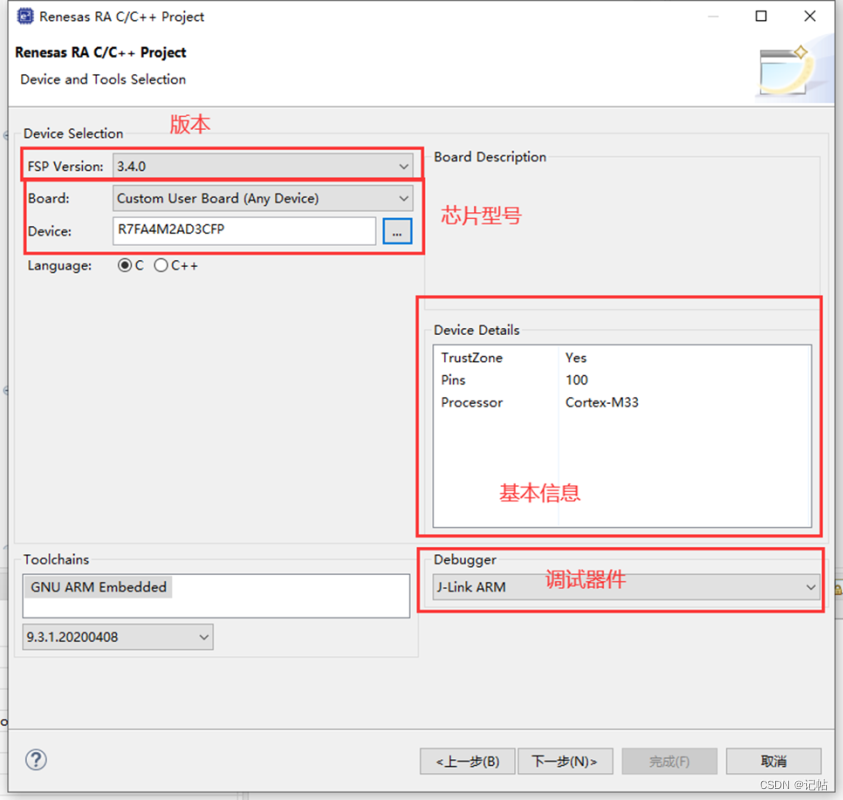Open the toolchain version 9.3.1.20200408 dropdown

coord(118,637)
